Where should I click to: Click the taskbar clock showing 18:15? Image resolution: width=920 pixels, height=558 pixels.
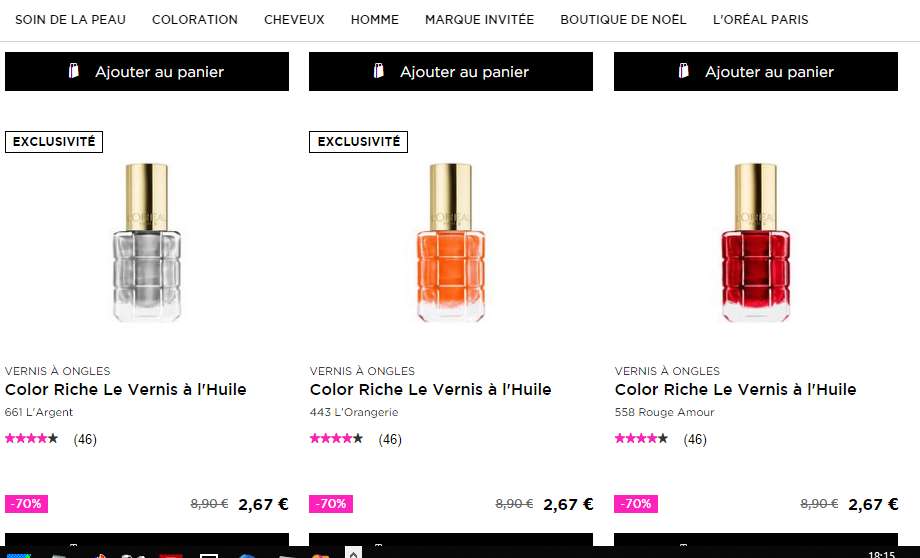881,554
